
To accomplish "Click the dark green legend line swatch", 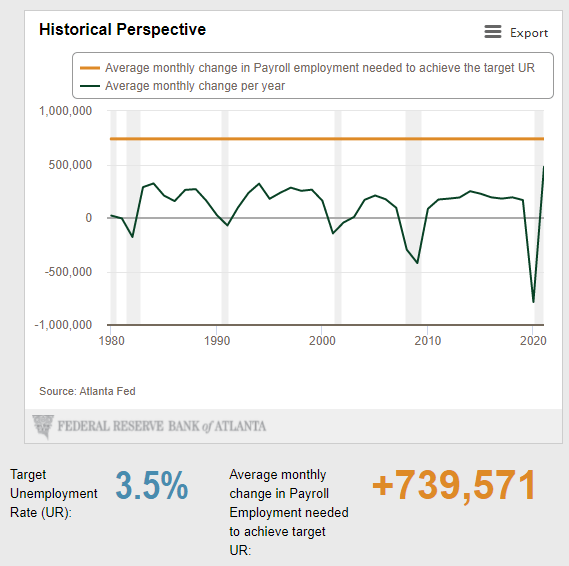I will 90,86.
